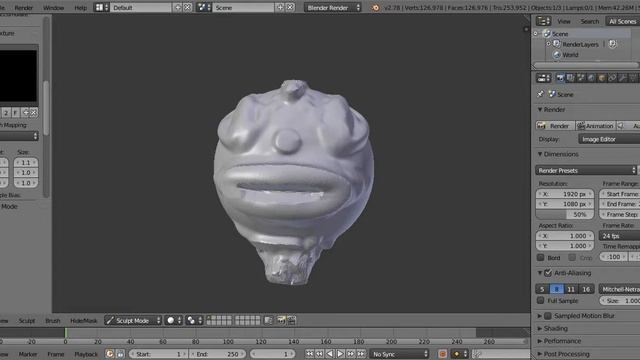Collapse the Render panel

tap(540, 109)
